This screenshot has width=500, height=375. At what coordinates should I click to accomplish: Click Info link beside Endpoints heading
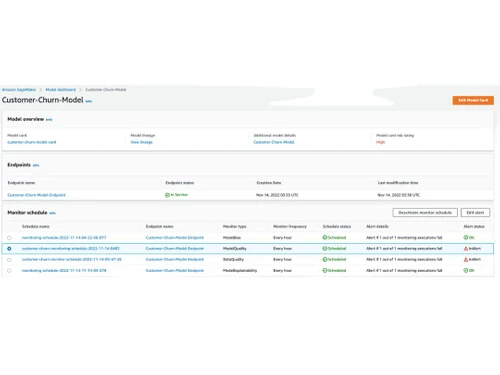(x=36, y=165)
